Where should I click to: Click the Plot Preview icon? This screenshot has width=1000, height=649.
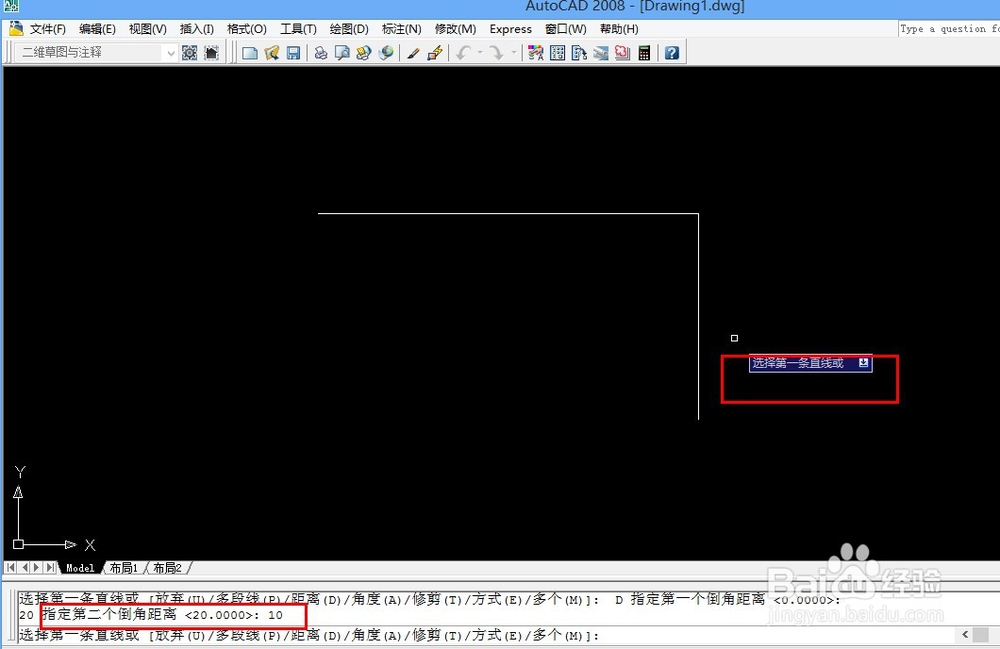pyautogui.click(x=342, y=53)
